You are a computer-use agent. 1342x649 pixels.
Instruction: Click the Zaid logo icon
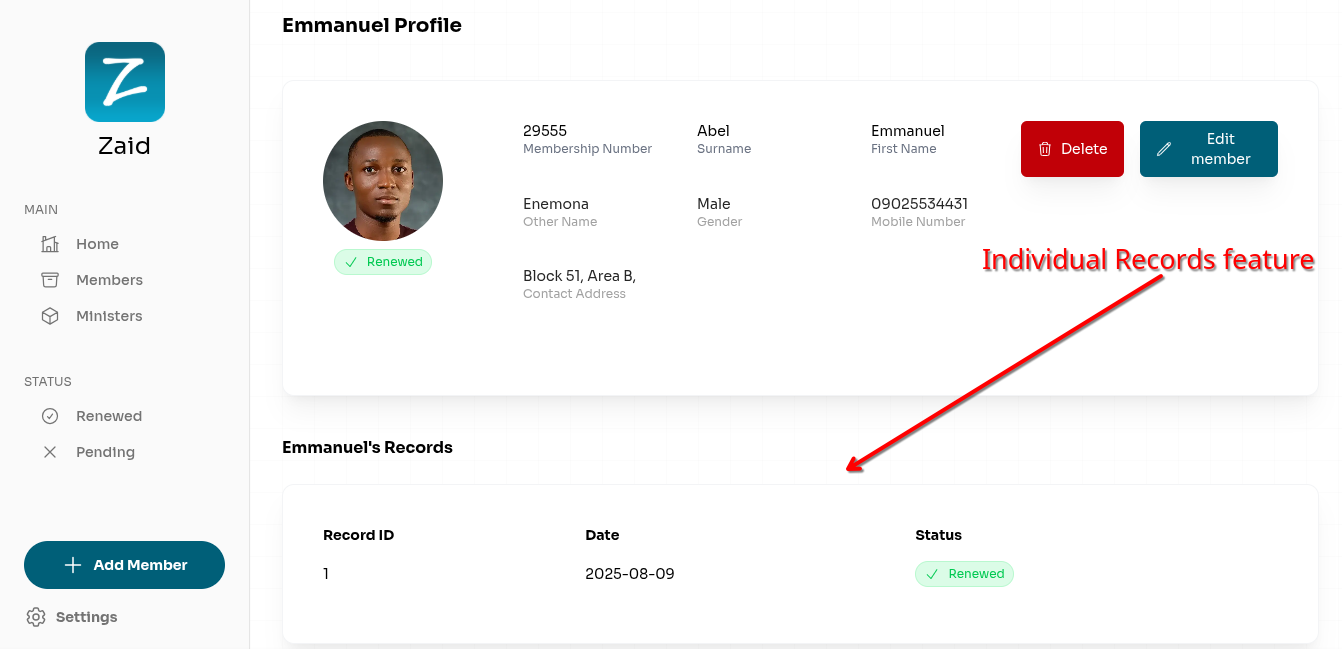[125, 82]
